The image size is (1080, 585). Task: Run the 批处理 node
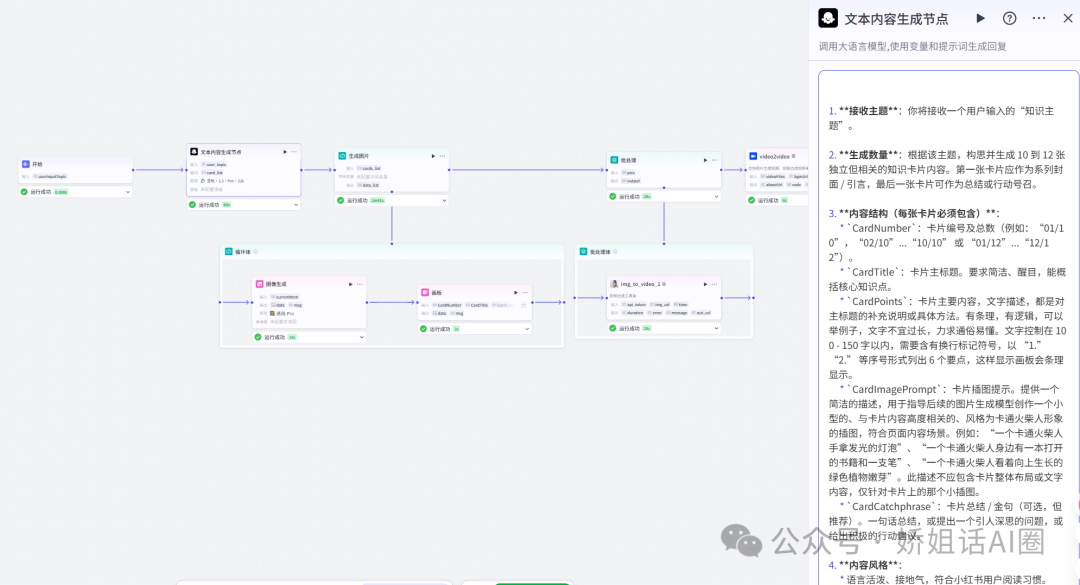(705, 160)
